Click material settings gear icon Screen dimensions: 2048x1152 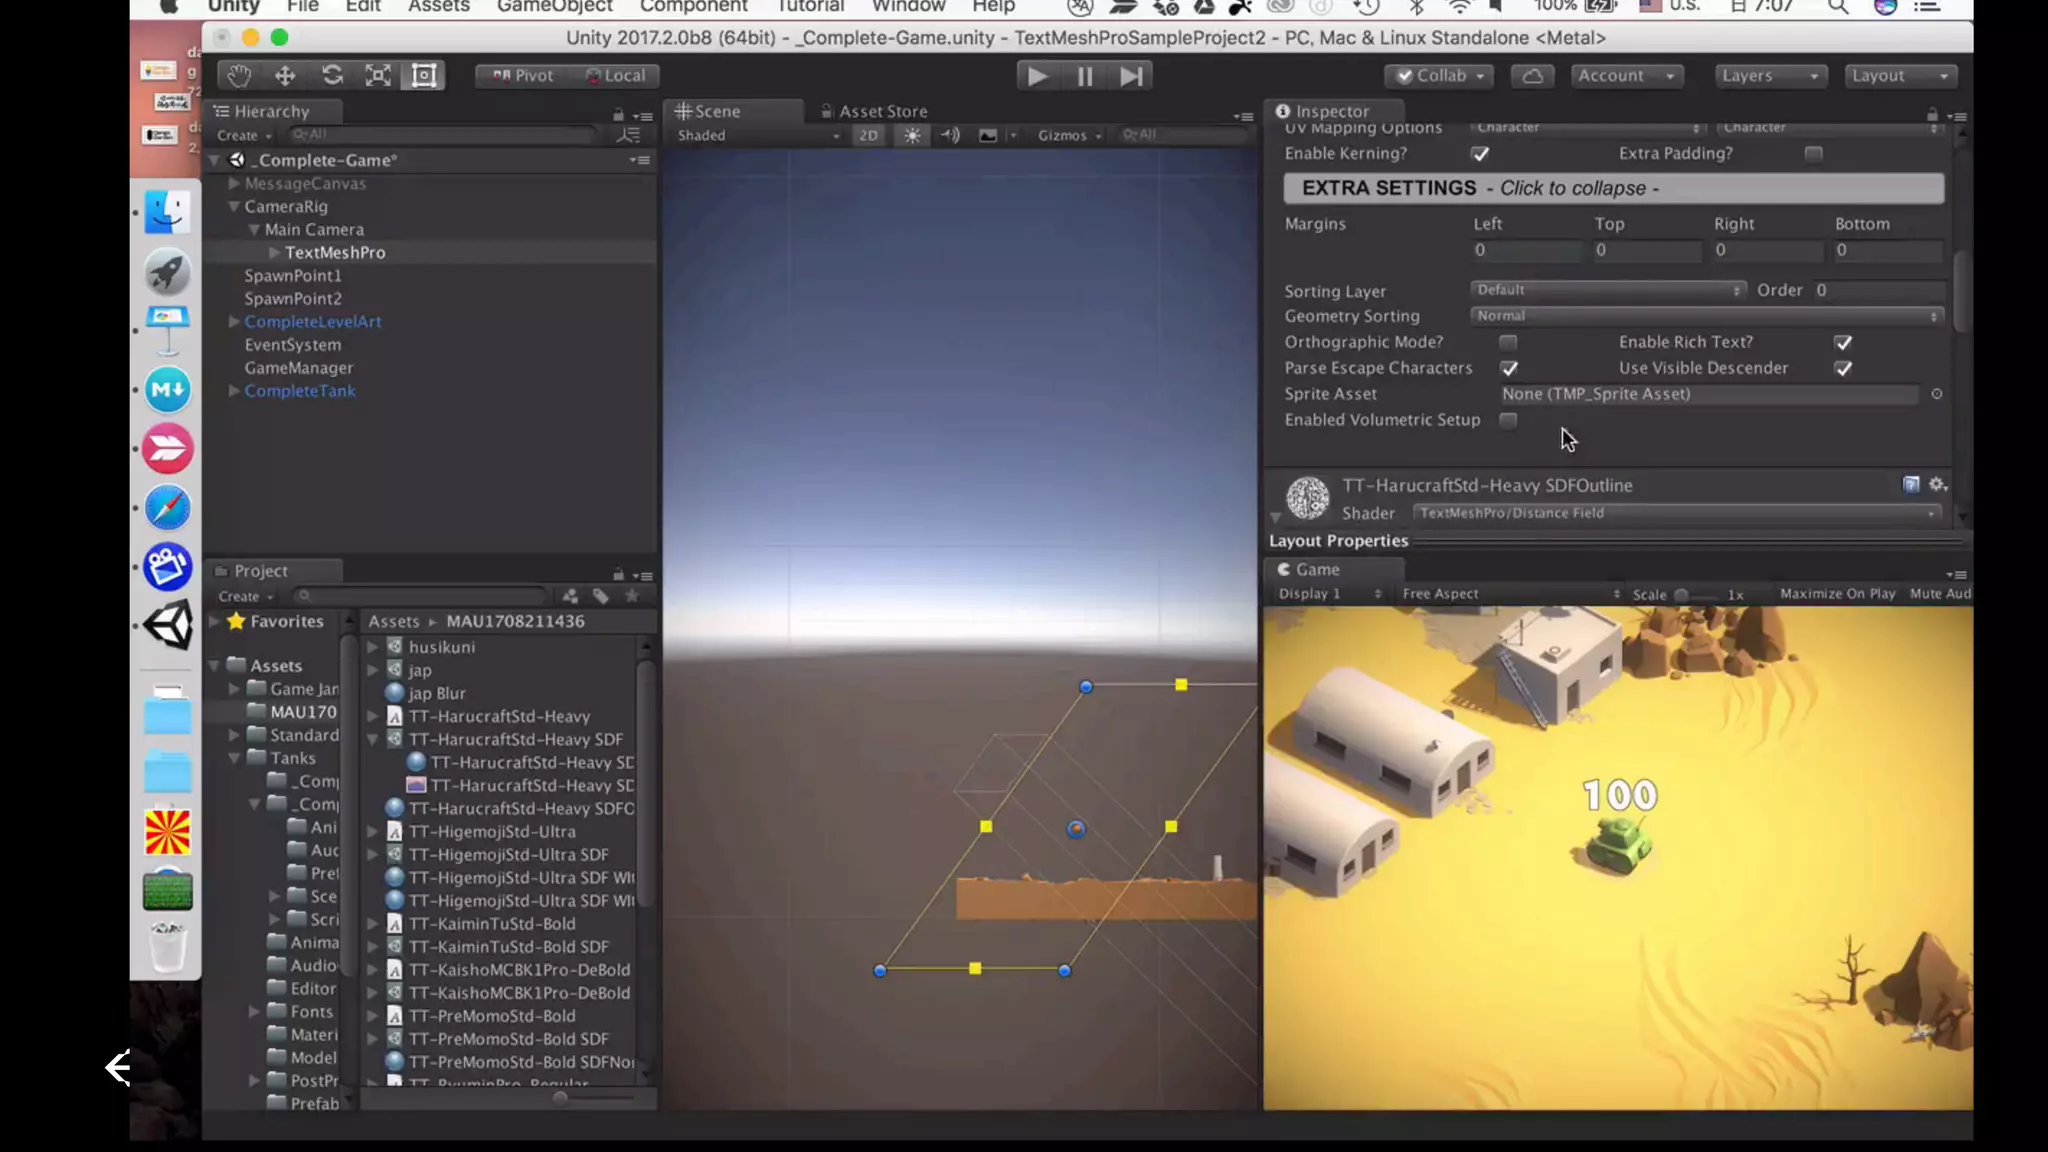tap(1937, 485)
